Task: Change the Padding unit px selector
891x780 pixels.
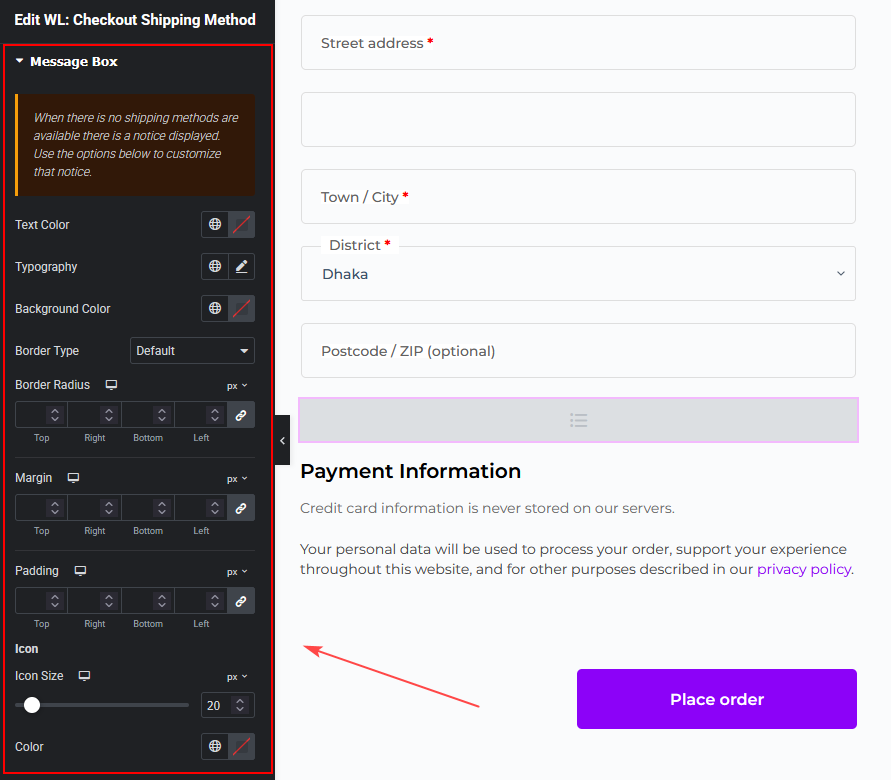Action: [237, 572]
